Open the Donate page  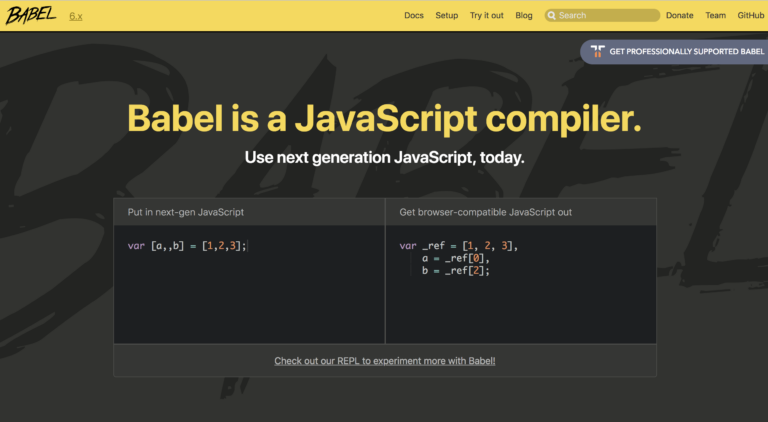coord(679,16)
